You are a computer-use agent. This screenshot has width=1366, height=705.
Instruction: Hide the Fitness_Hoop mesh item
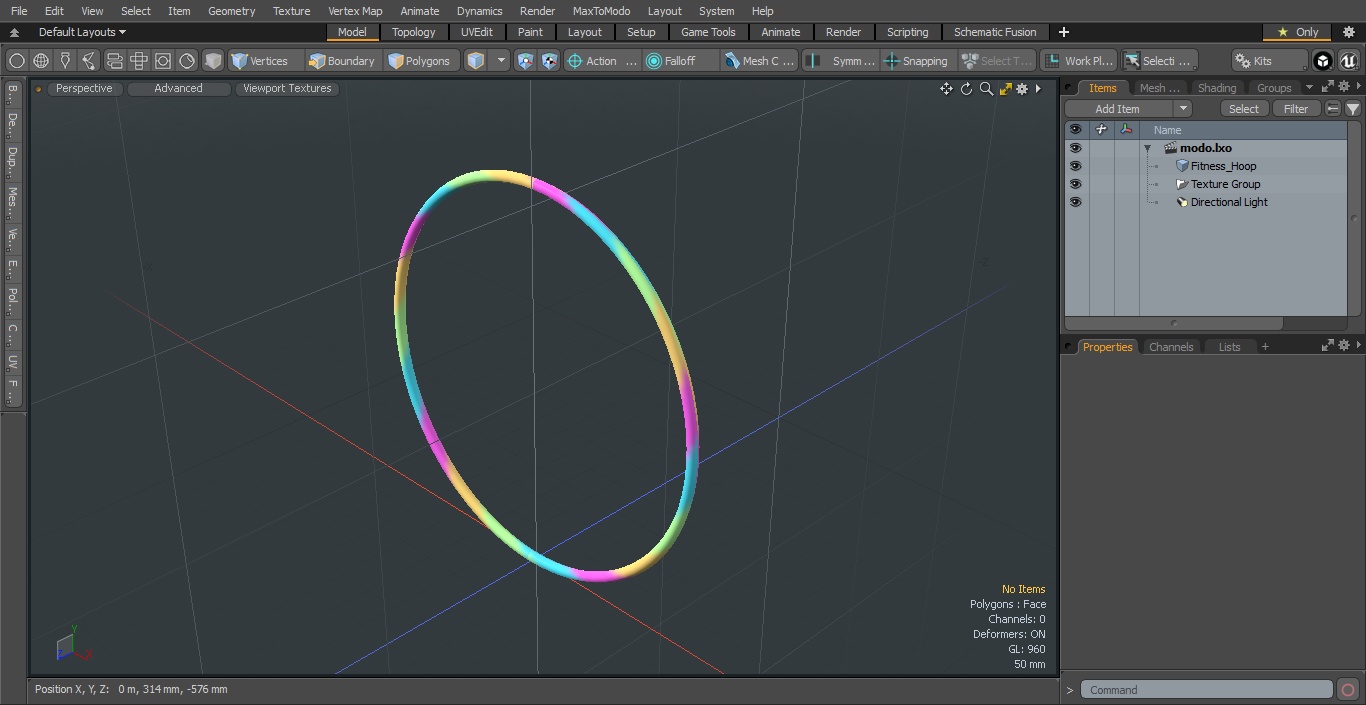[x=1075, y=166]
